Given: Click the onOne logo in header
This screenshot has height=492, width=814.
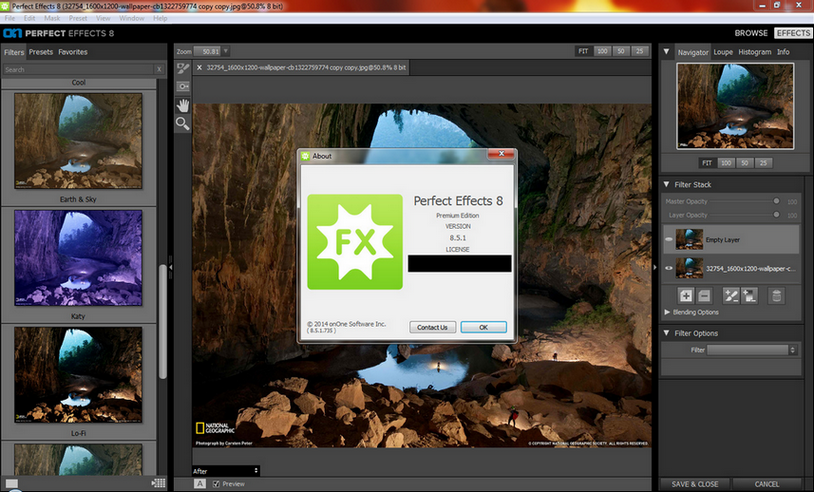Looking at the screenshot, I should pos(12,33).
